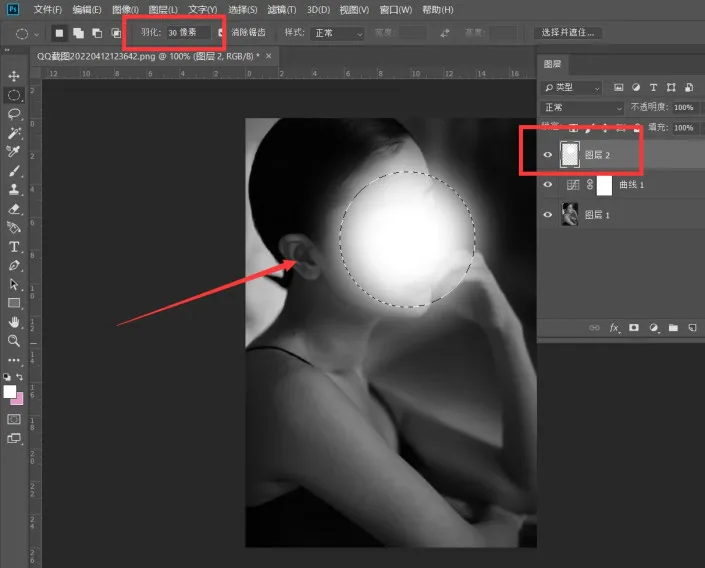Add a layer style with fx button
The width and height of the screenshot is (705, 568).
click(x=614, y=328)
